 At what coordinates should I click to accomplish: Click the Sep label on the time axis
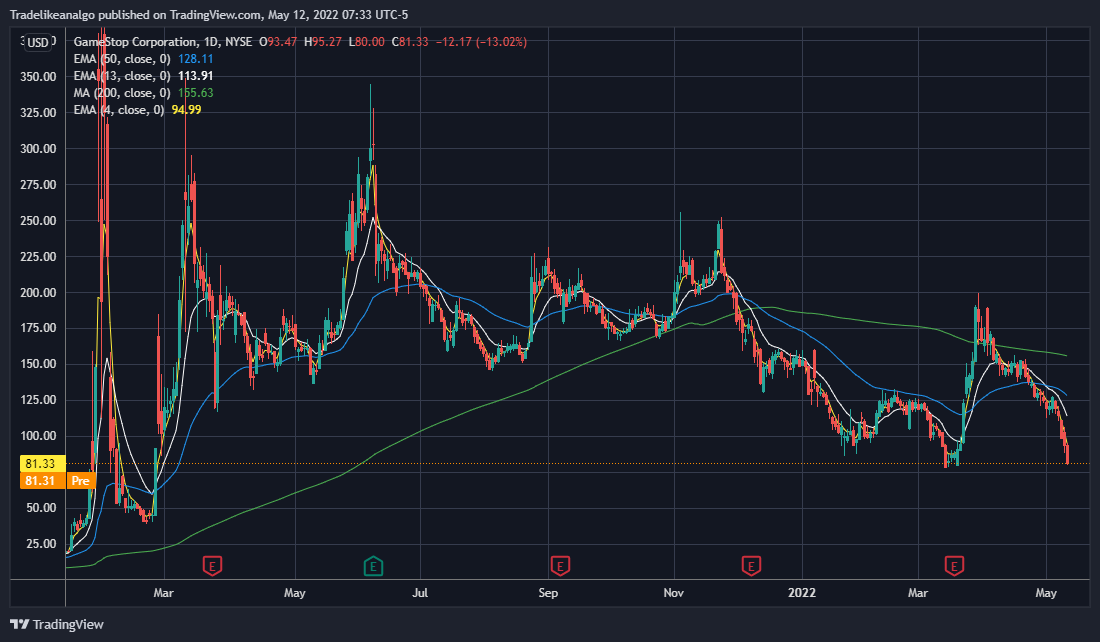pyautogui.click(x=548, y=593)
